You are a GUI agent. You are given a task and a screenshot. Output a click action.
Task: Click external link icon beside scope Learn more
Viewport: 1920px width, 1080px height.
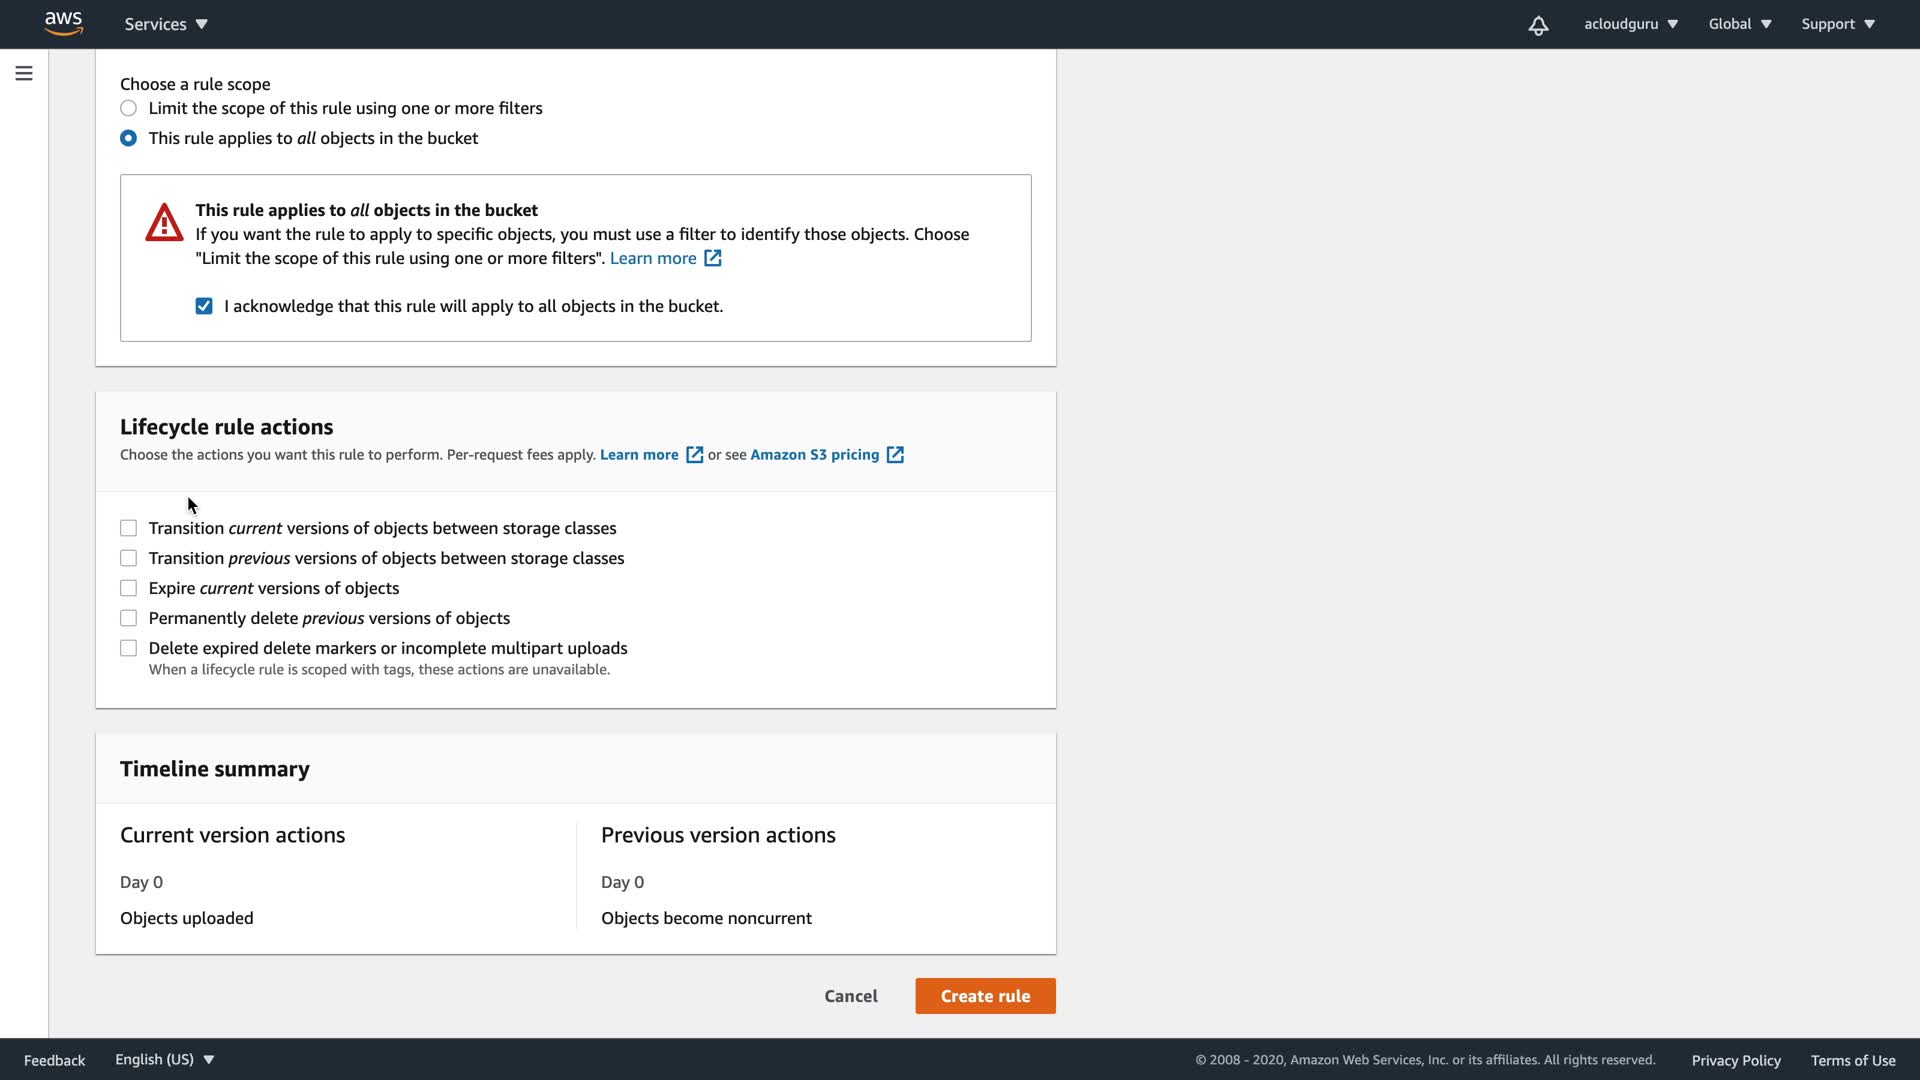click(x=713, y=258)
